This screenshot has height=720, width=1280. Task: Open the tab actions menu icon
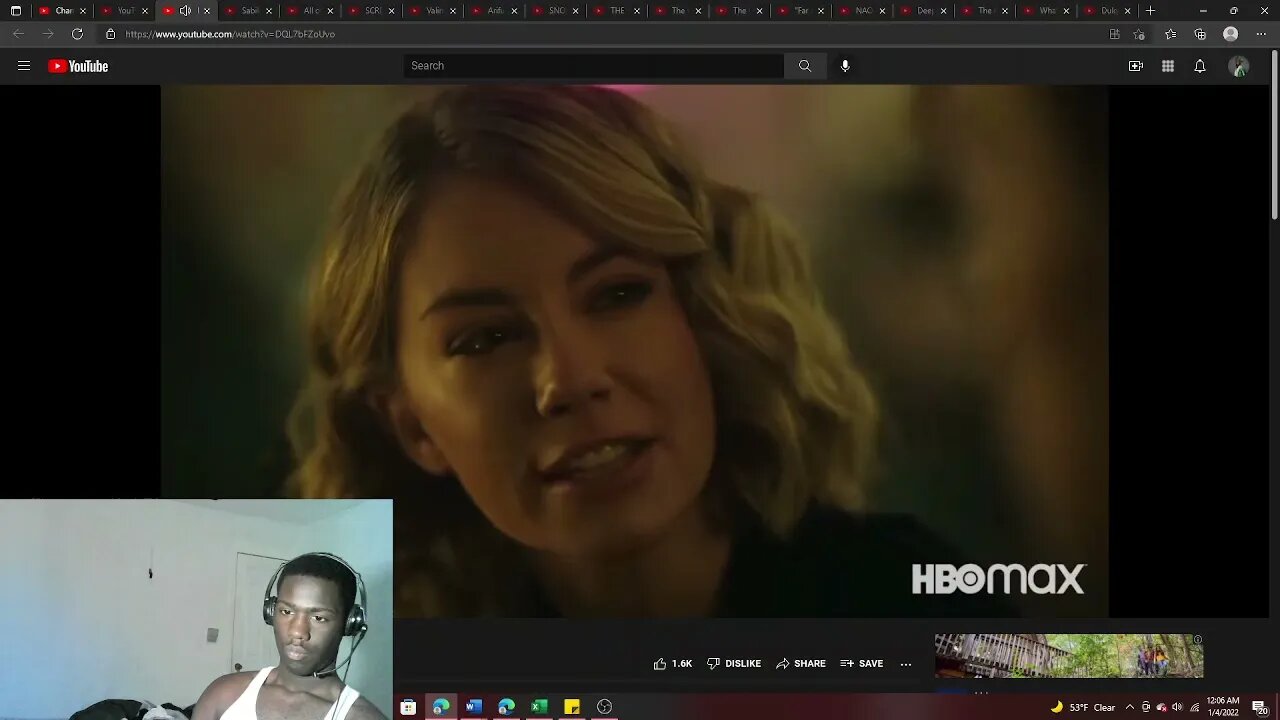(15, 11)
